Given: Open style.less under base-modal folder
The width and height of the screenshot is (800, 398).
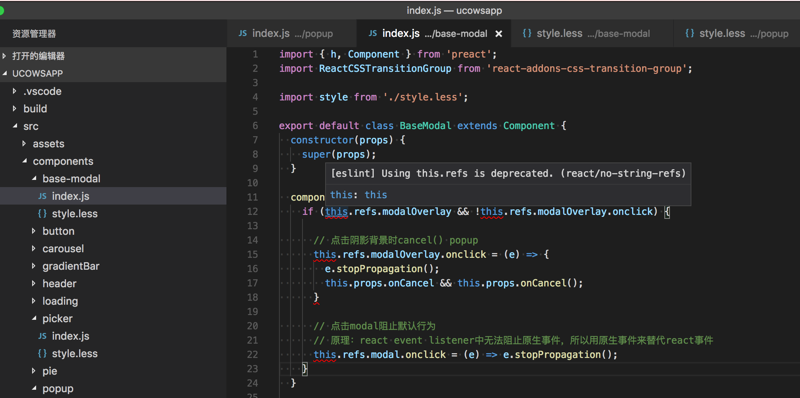Looking at the screenshot, I should tap(113, 214).
